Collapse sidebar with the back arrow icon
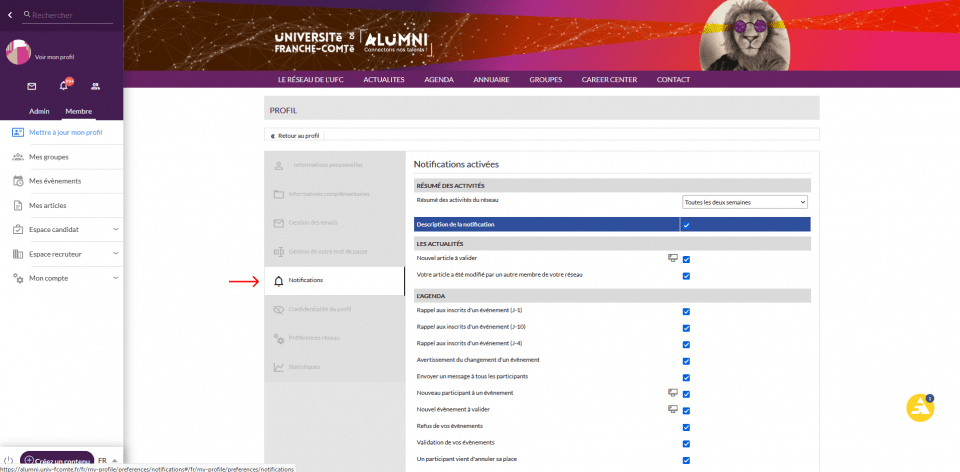The image size is (960, 472). pos(11,15)
